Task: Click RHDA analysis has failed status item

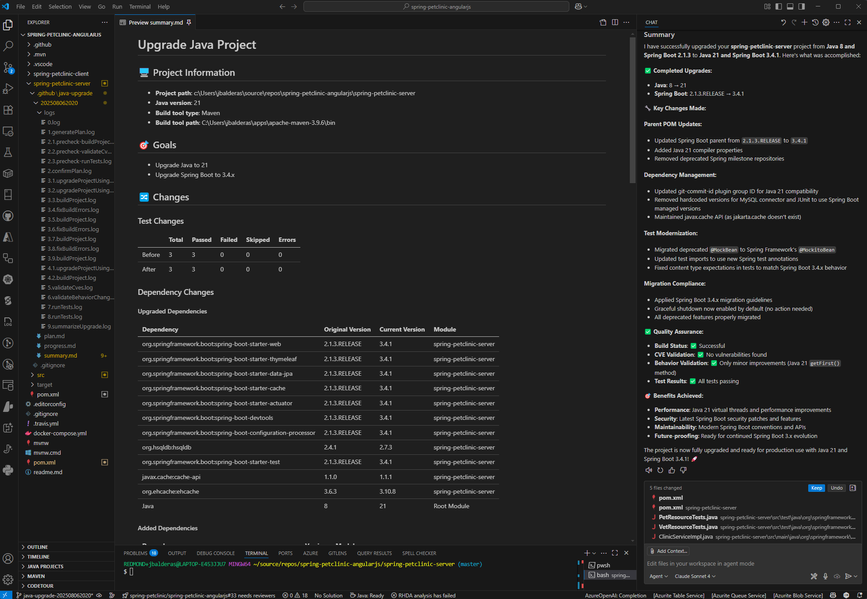Action: click(423, 595)
